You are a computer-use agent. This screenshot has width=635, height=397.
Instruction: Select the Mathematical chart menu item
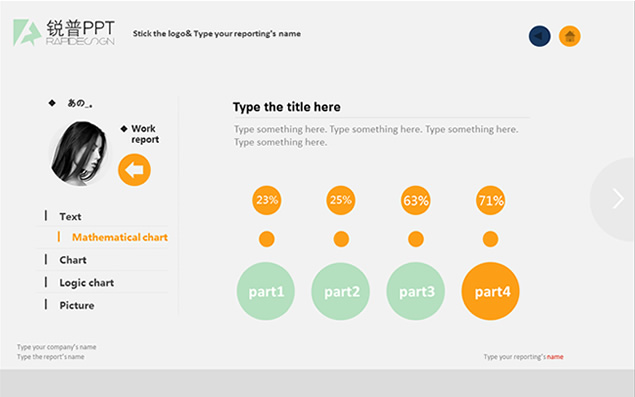pyautogui.click(x=120, y=237)
